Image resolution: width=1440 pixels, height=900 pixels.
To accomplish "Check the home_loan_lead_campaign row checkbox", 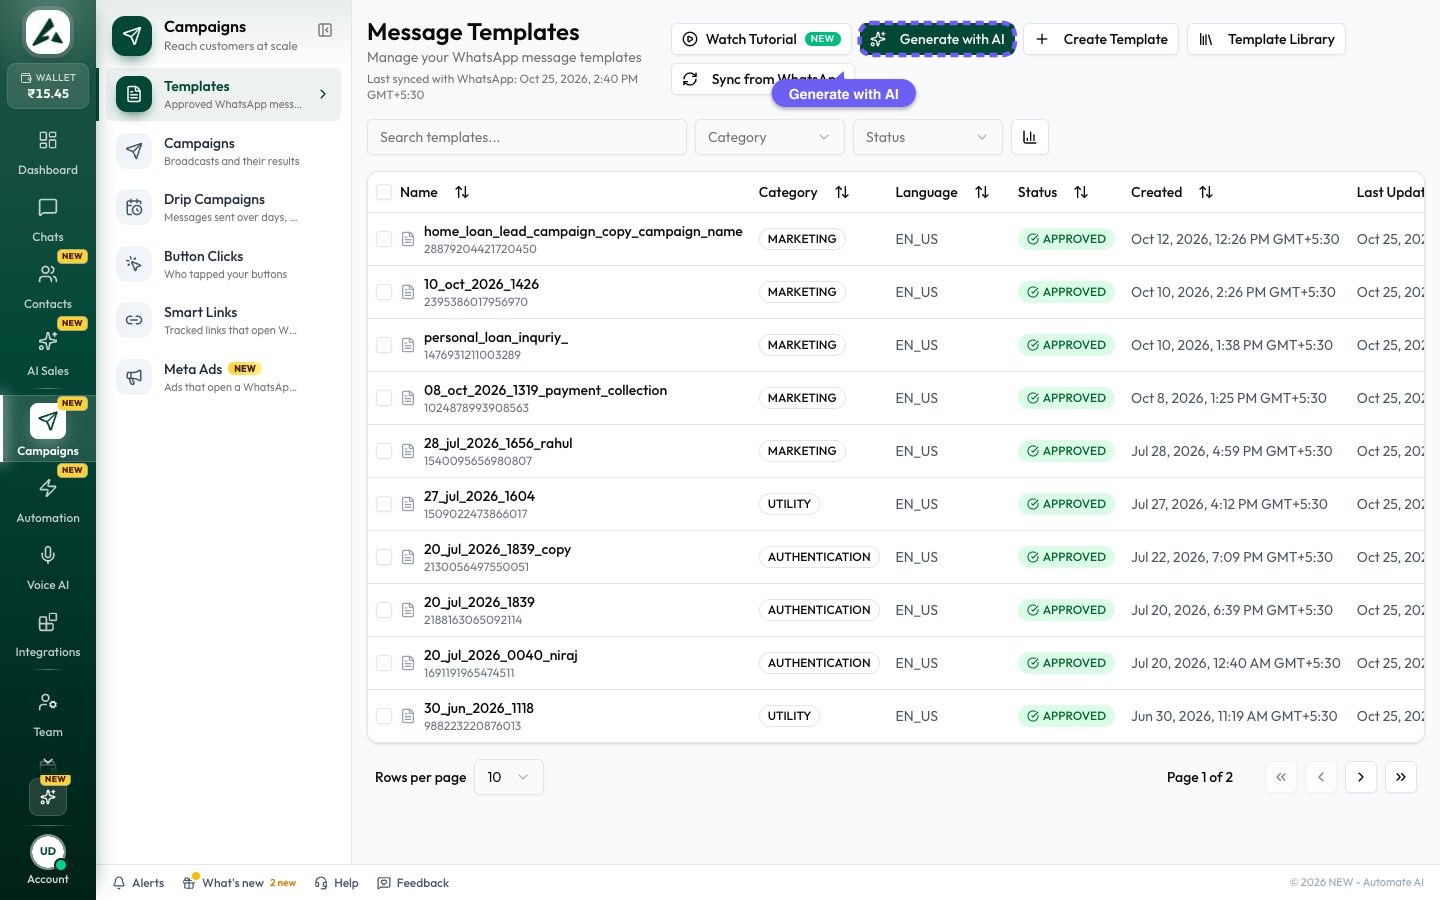I will [x=384, y=239].
